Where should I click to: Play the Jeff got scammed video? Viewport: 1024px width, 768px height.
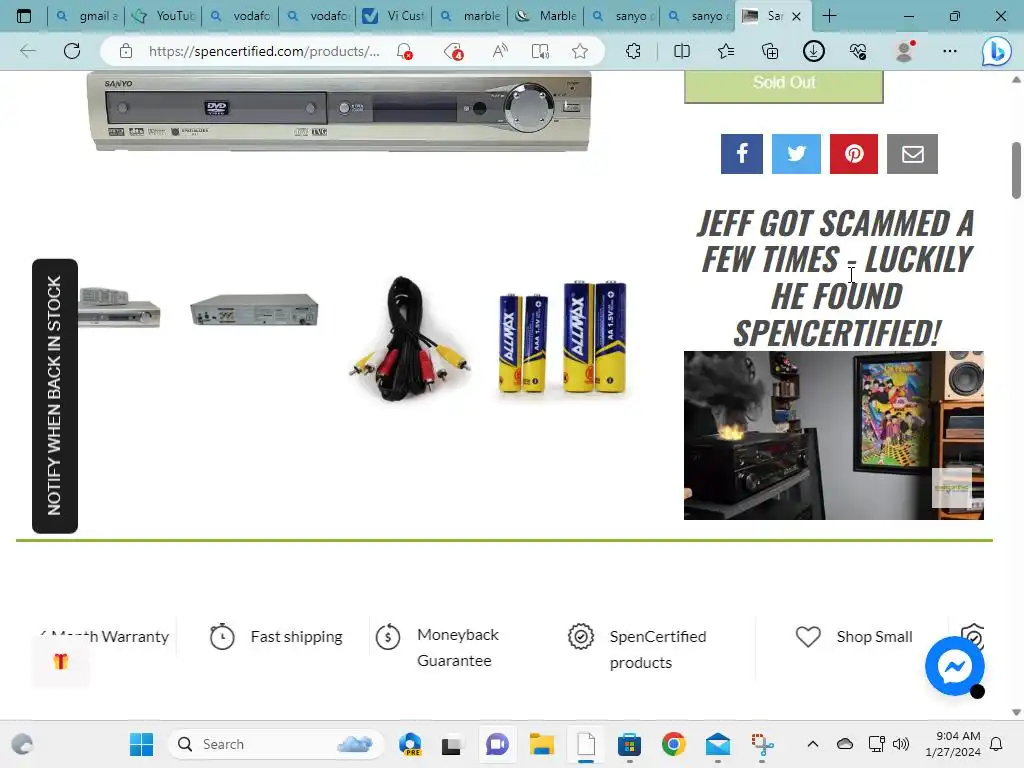[833, 436]
